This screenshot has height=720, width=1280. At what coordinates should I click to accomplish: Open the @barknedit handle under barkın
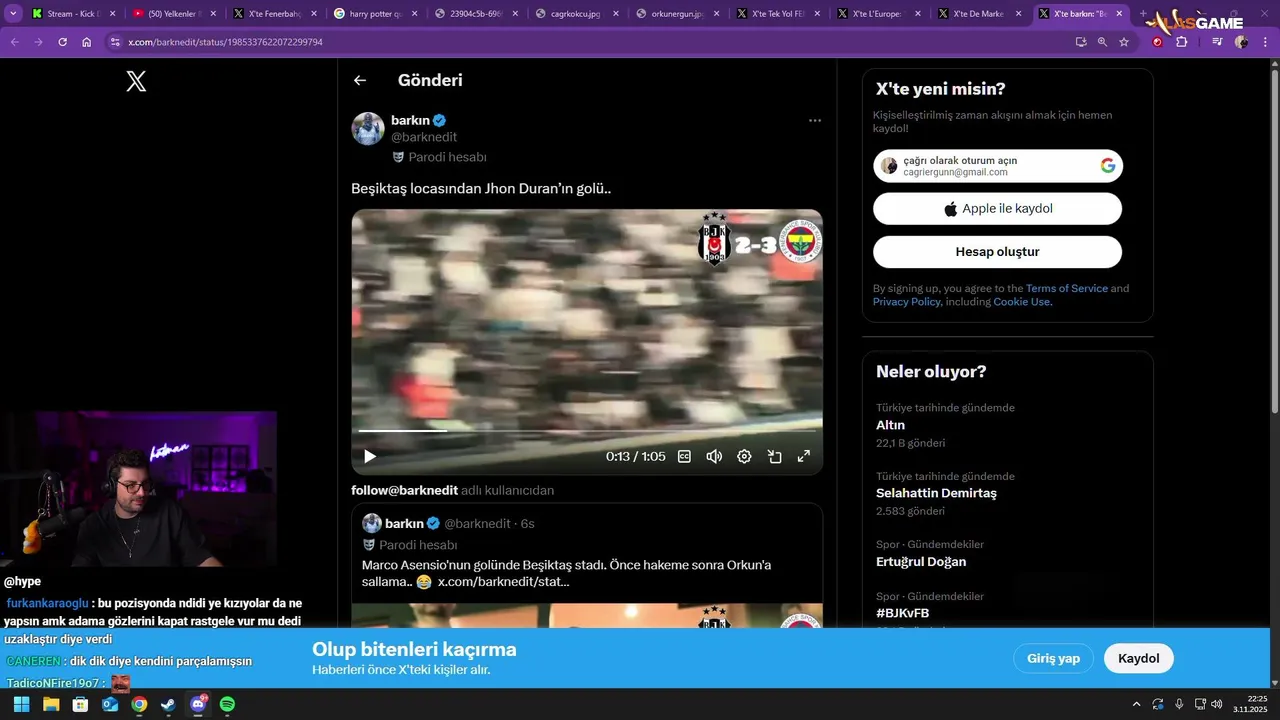(x=424, y=137)
